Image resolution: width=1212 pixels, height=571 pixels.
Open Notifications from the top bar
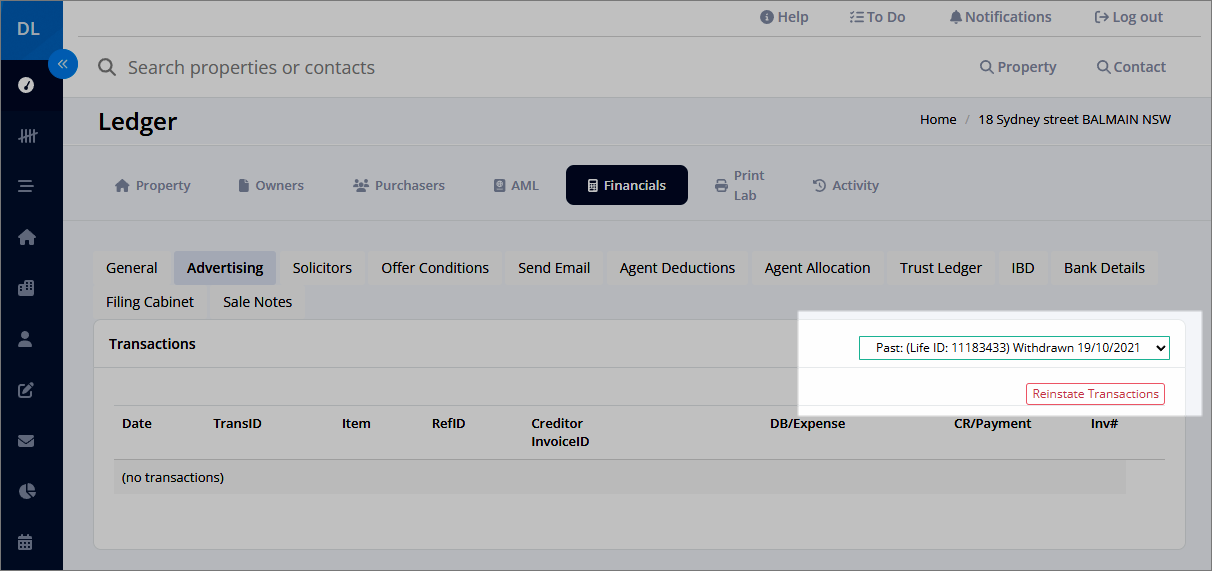point(1000,17)
